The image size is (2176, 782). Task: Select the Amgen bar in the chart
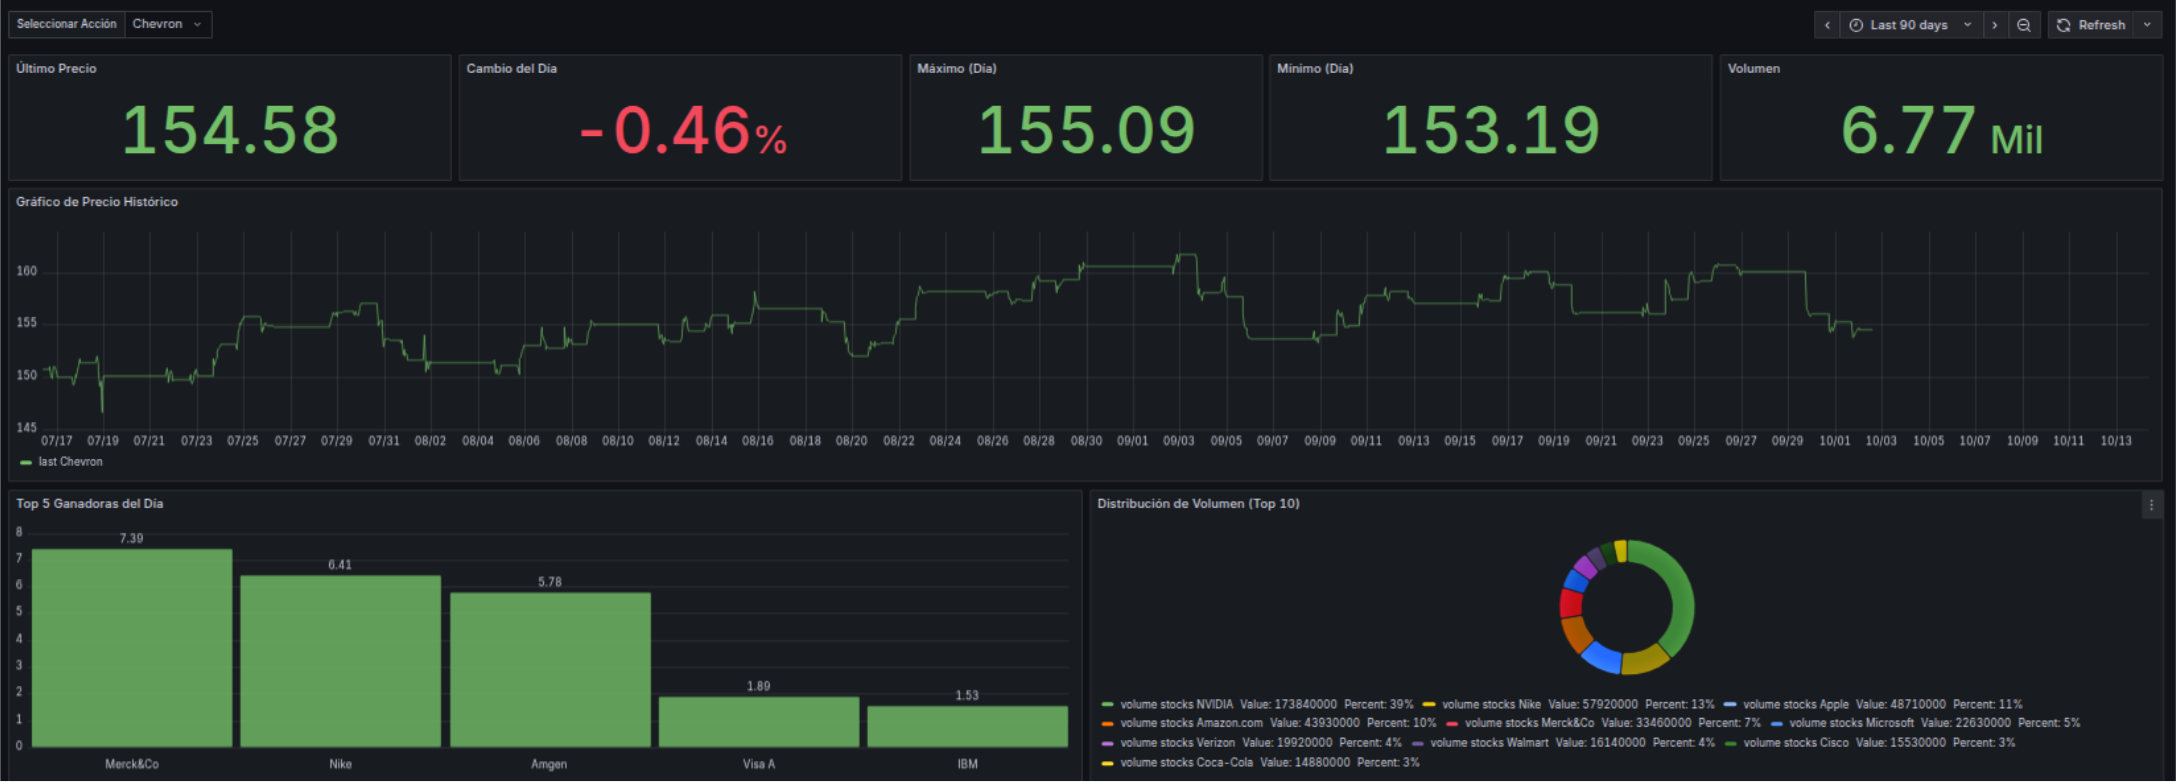point(550,670)
